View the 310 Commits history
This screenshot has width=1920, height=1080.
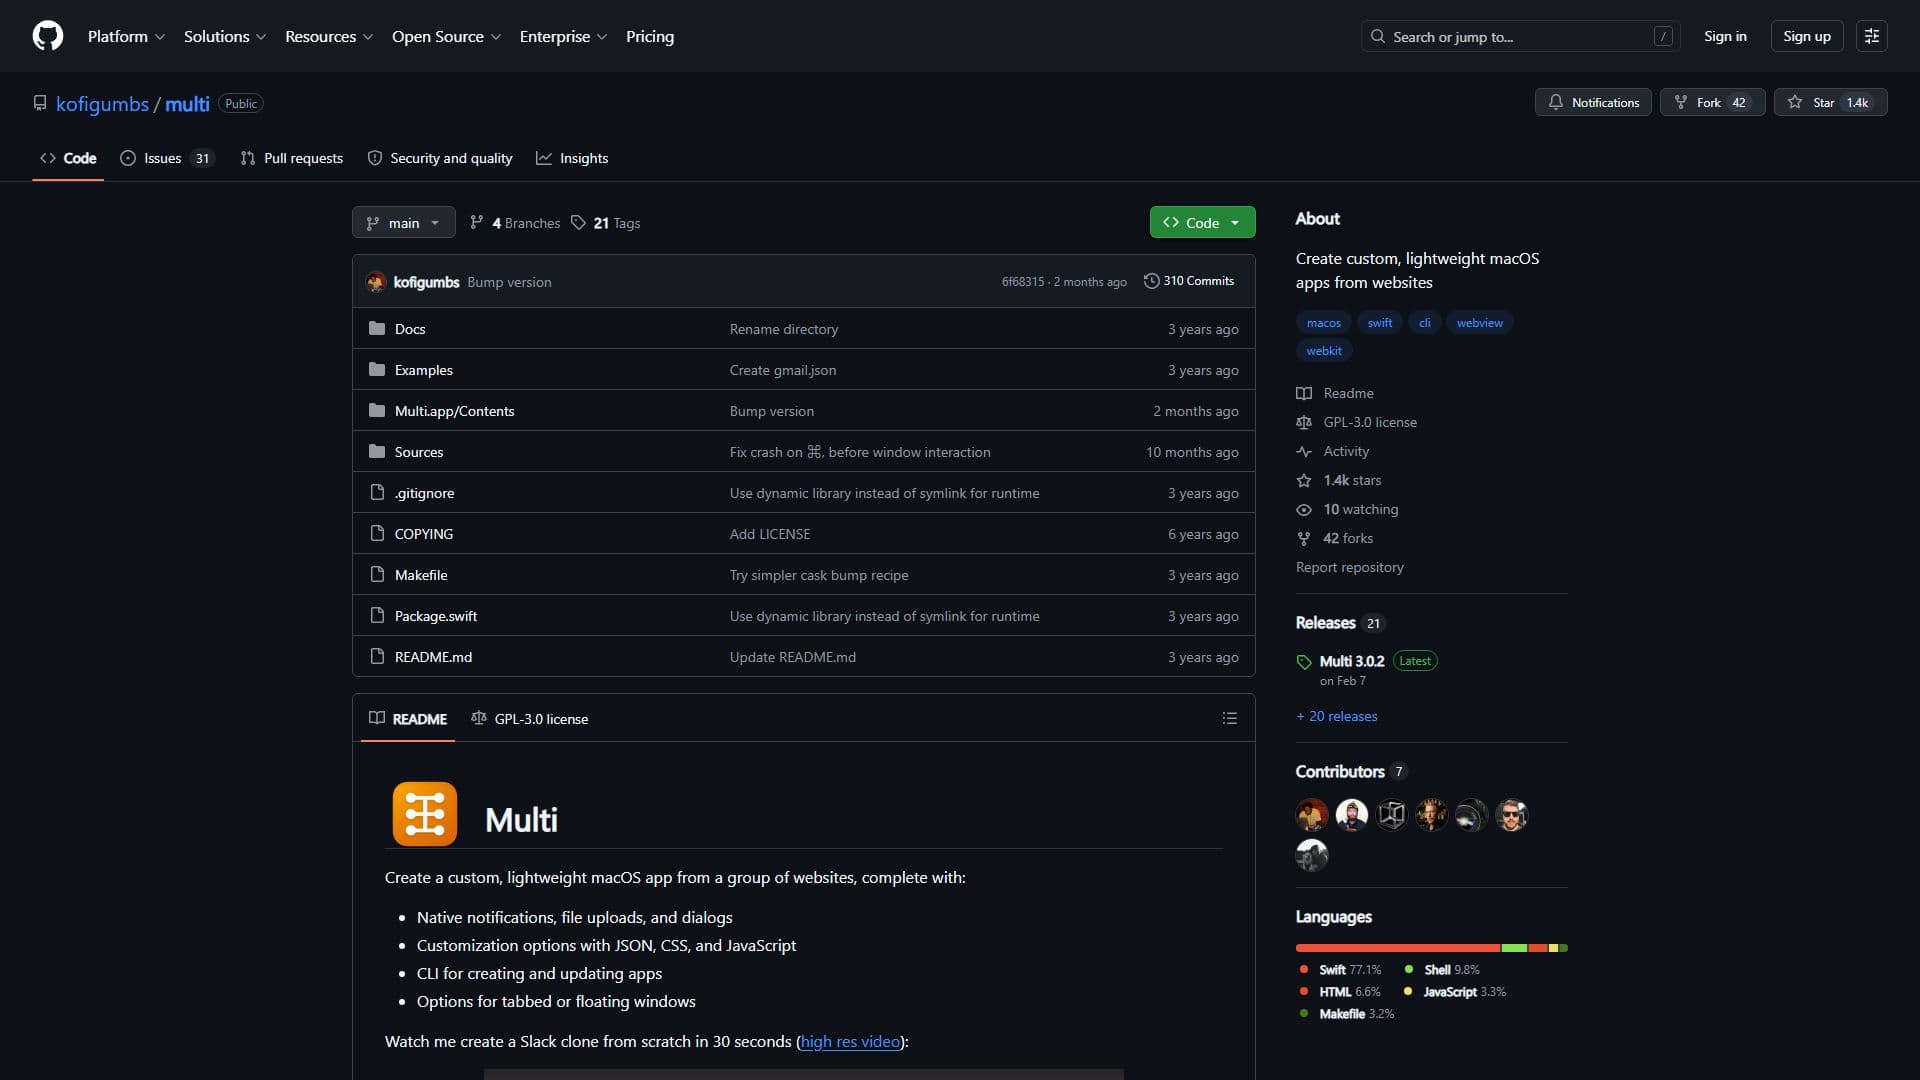pos(1189,281)
